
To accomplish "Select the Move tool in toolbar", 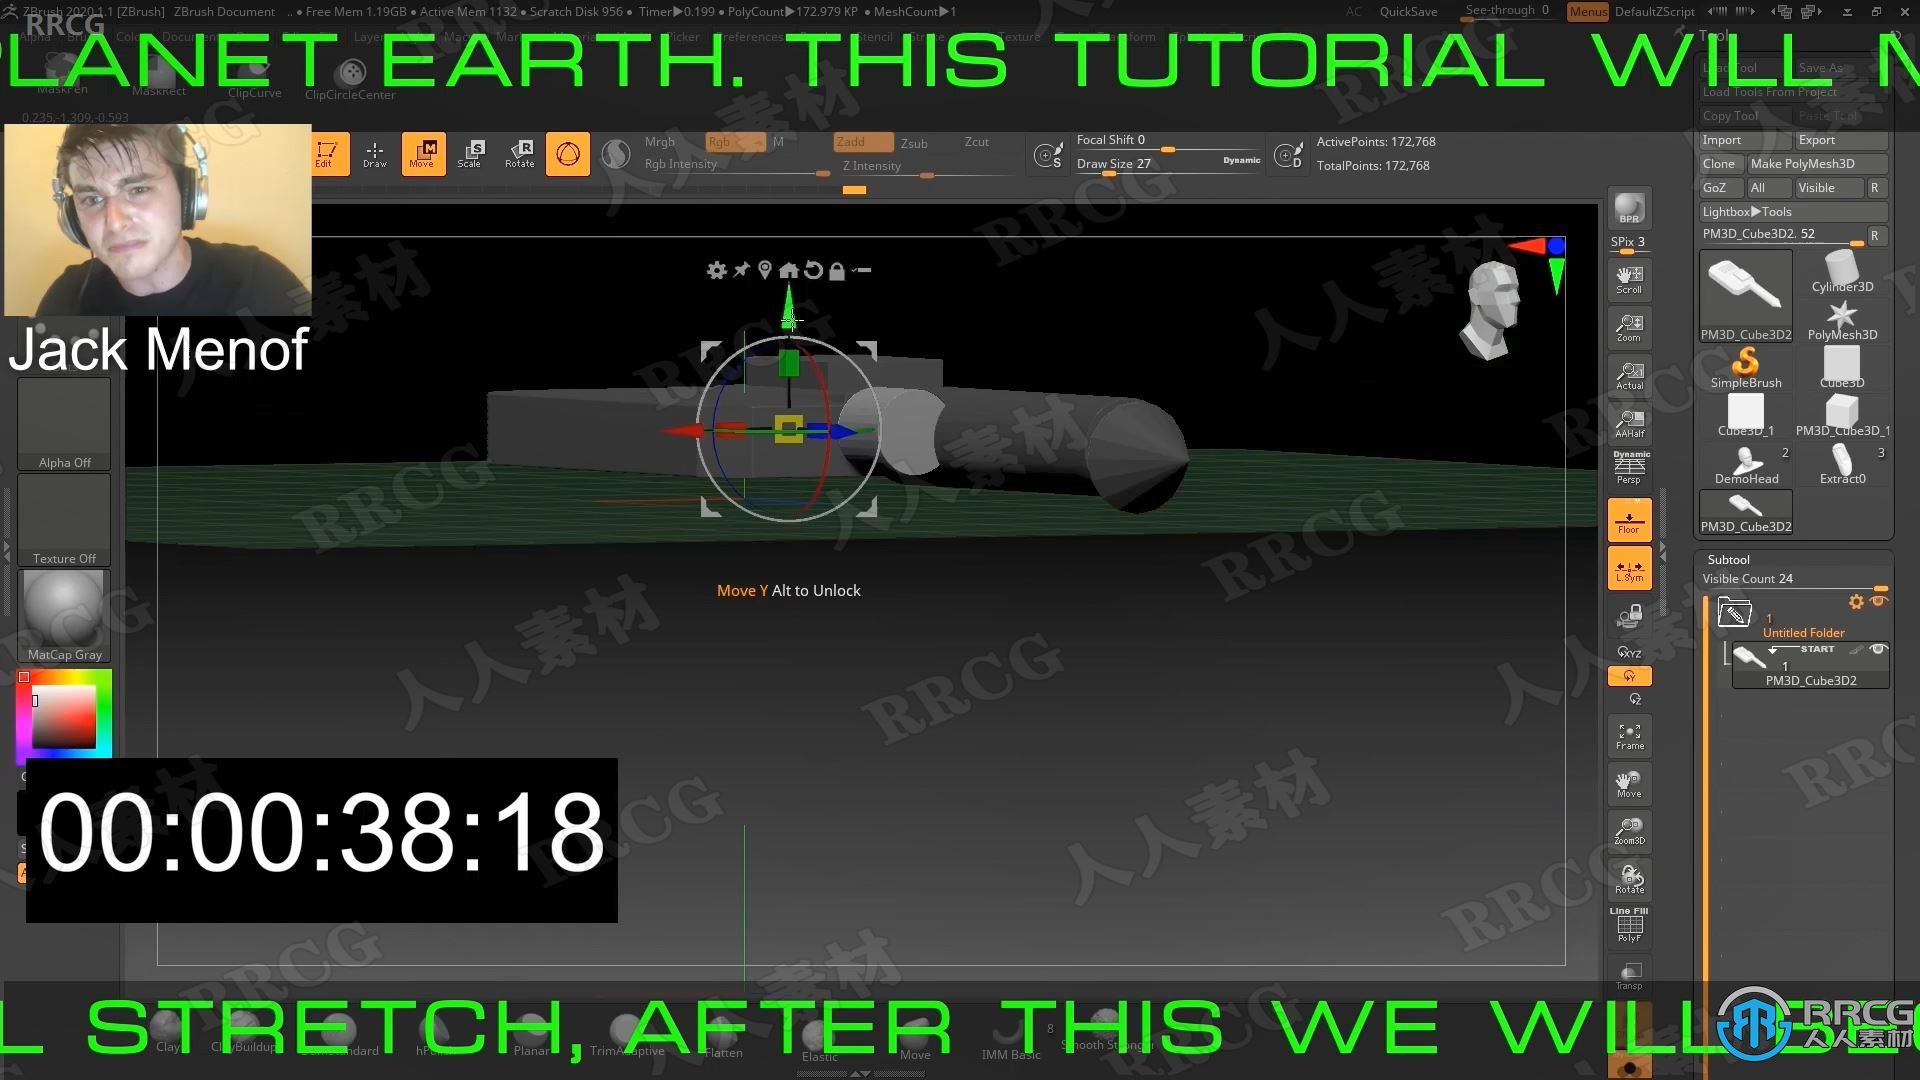I will [x=422, y=152].
